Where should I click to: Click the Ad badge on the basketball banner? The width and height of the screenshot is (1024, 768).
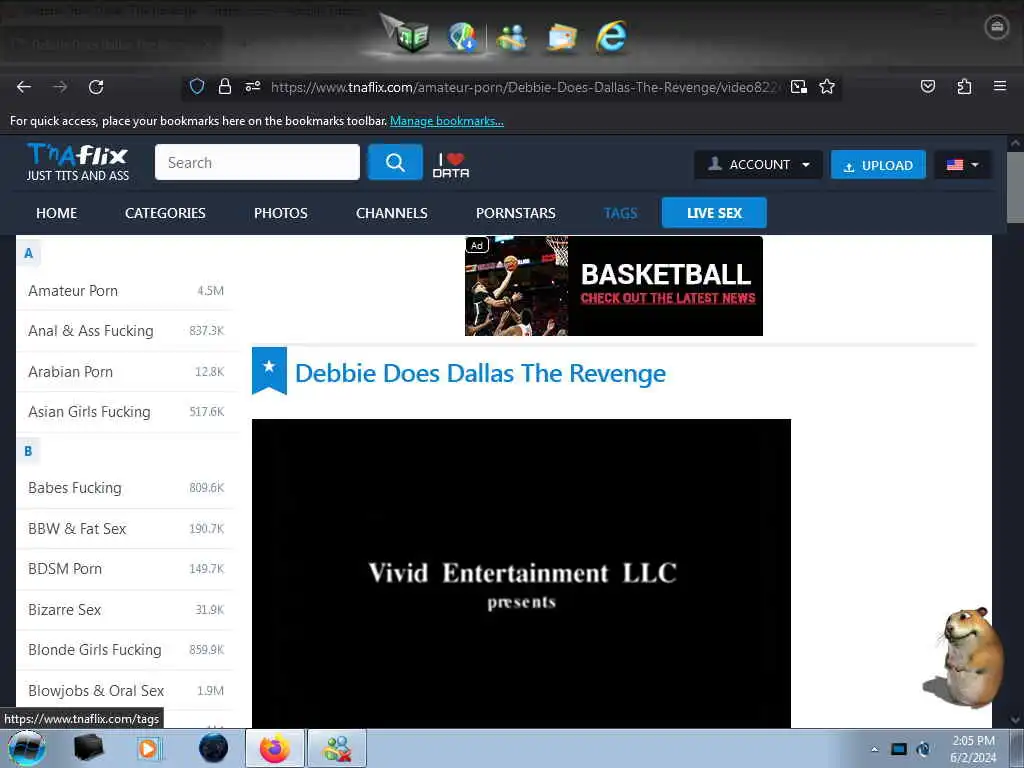pyautogui.click(x=477, y=246)
